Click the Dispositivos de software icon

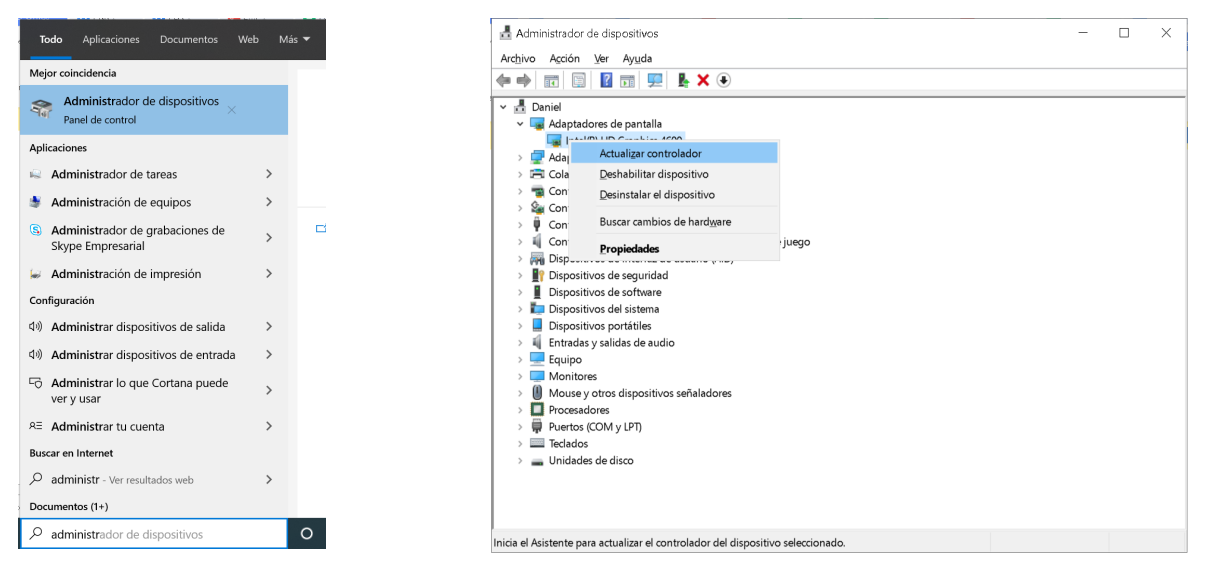(x=537, y=292)
